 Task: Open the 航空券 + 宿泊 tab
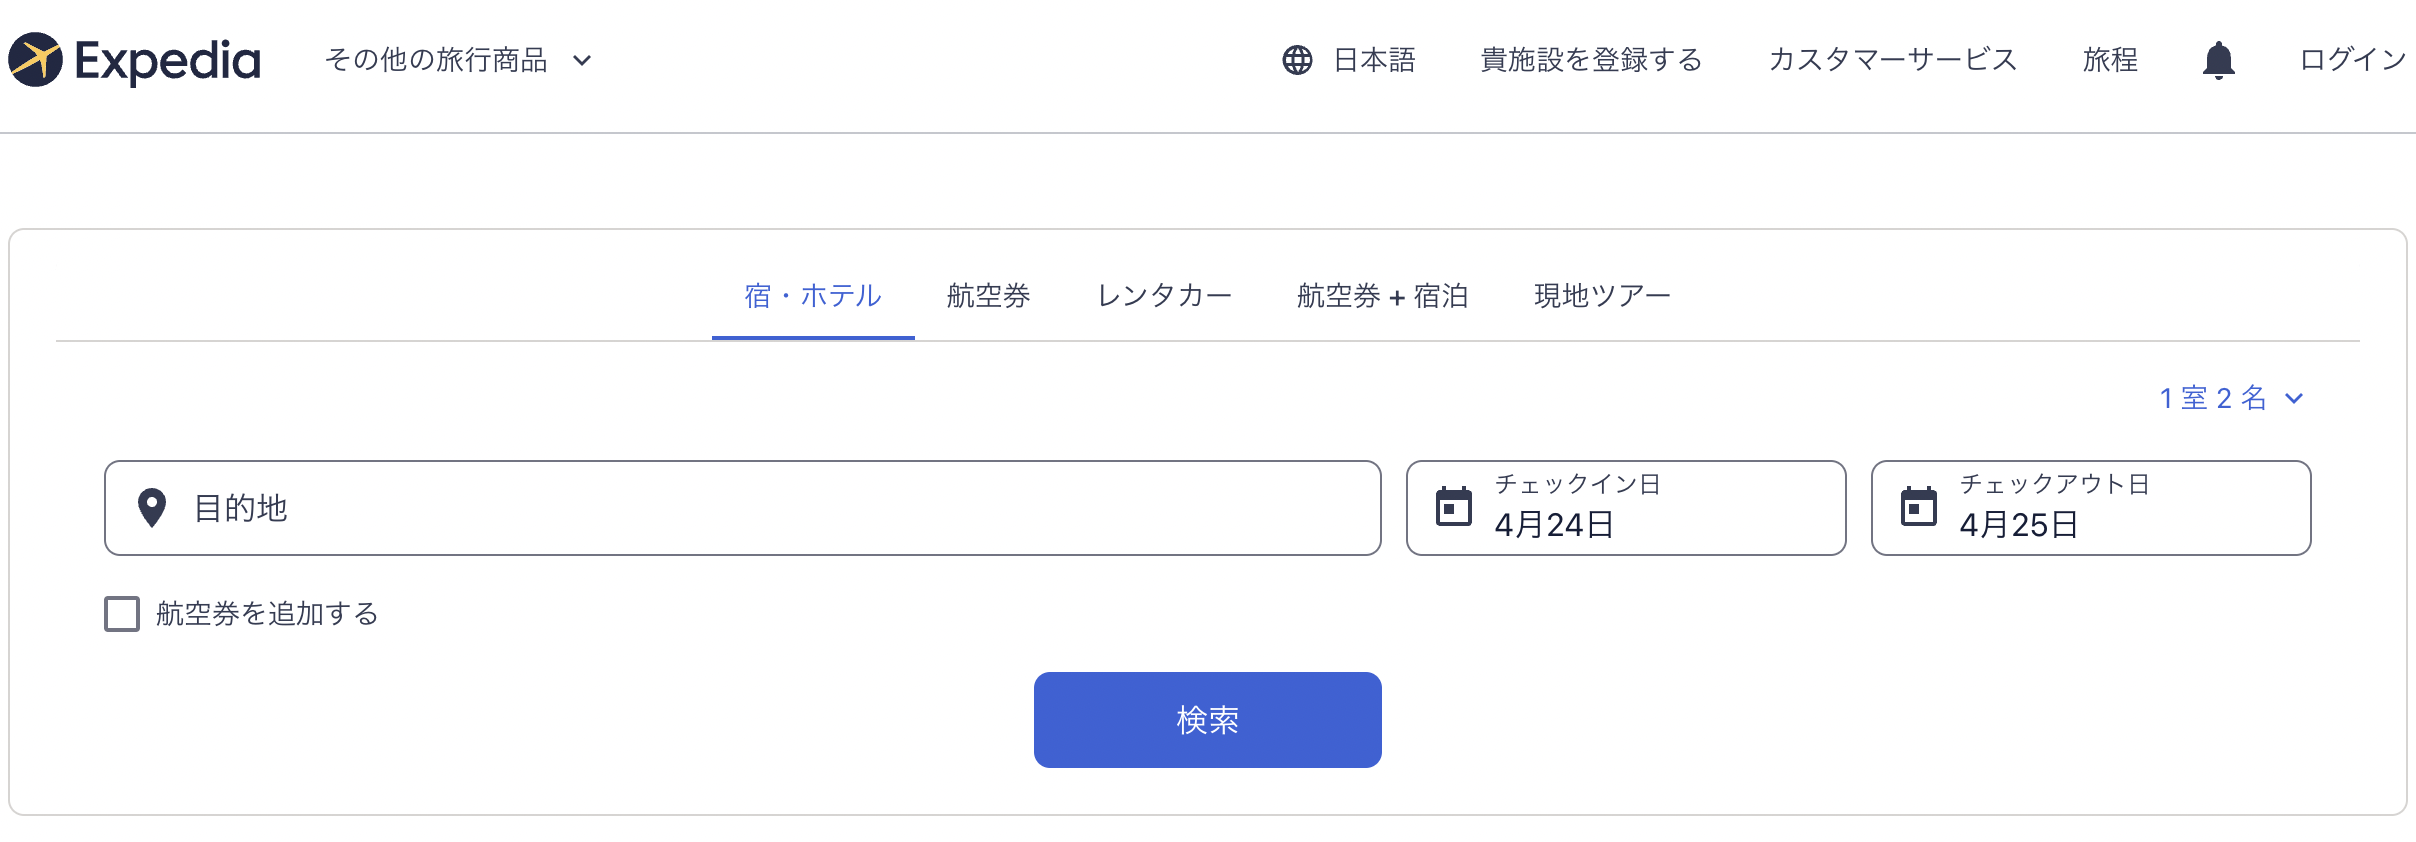pyautogui.click(x=1382, y=296)
